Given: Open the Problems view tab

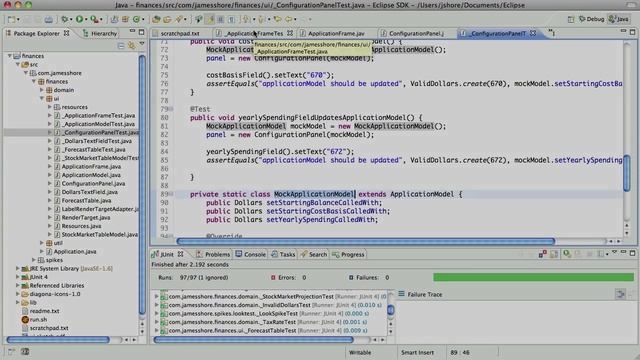Looking at the screenshot, I should click(x=213, y=254).
